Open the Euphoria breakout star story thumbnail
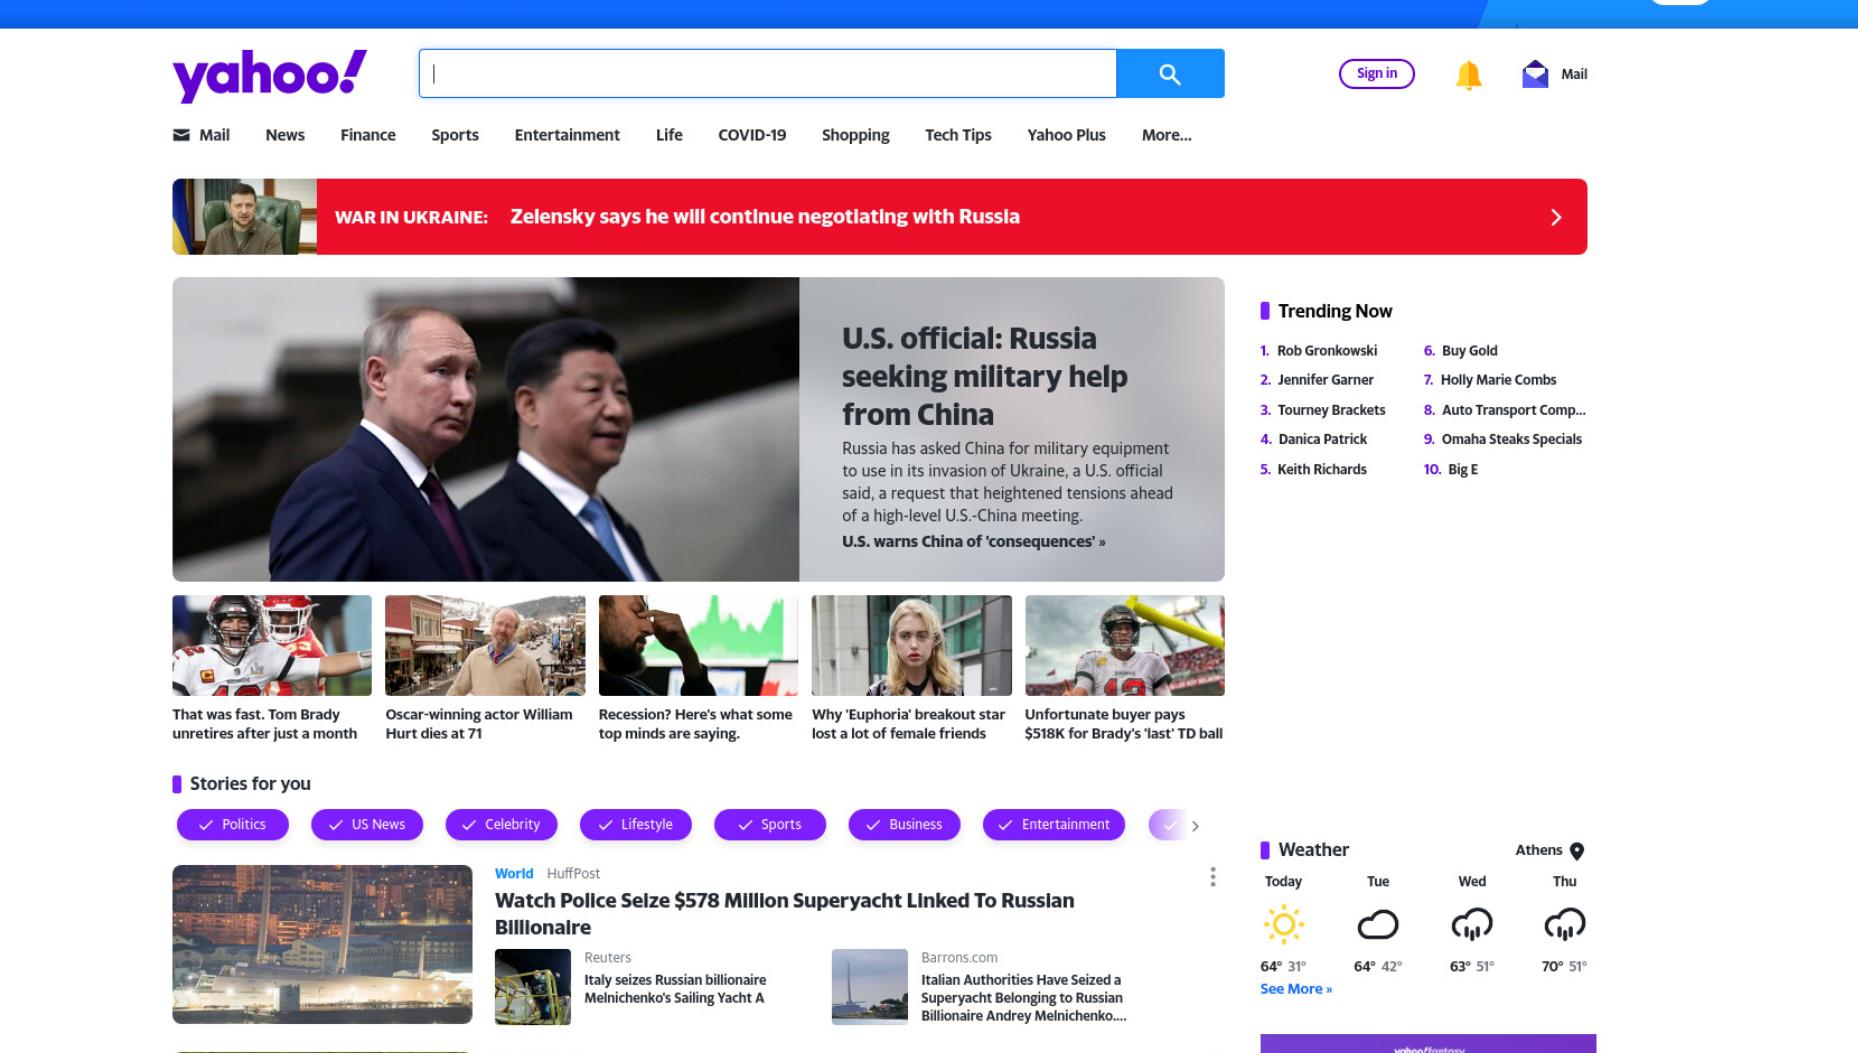This screenshot has width=1858, height=1053. 912,646
